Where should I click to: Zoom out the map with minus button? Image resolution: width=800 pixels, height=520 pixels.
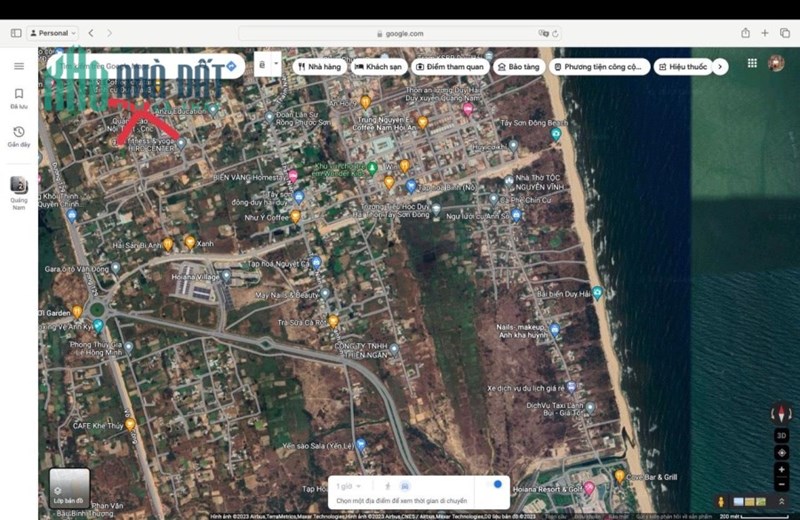[x=781, y=484]
